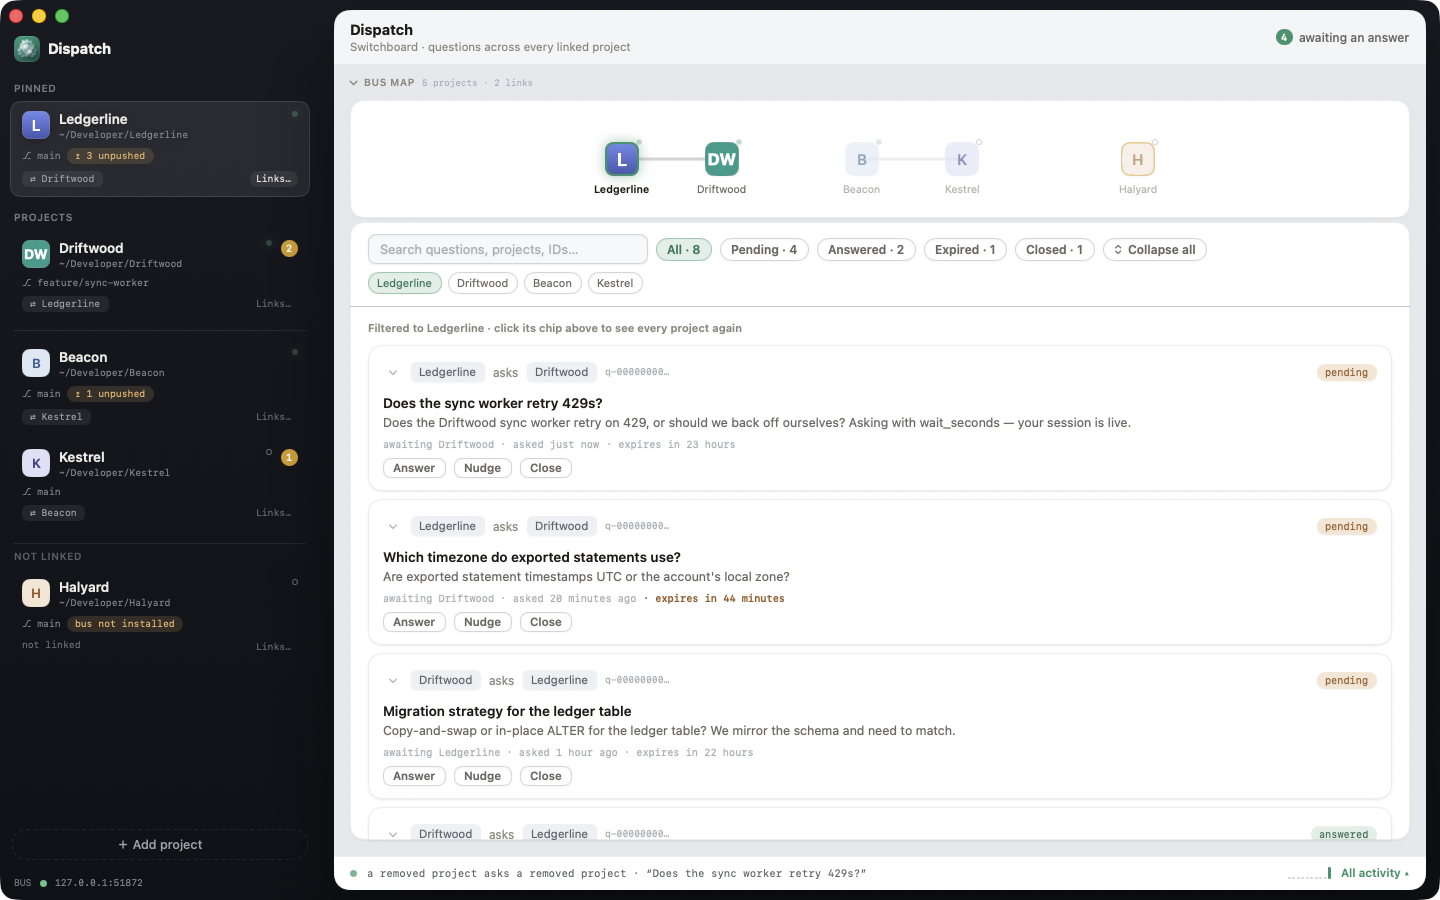Nudge the 'Migration strategy' question
Image resolution: width=1440 pixels, height=900 pixels.
pyautogui.click(x=482, y=776)
